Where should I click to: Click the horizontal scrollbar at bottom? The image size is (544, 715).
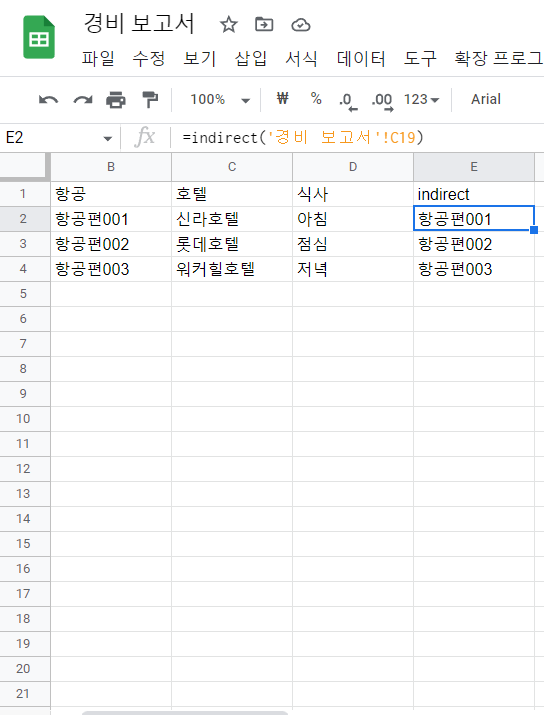coord(185,713)
